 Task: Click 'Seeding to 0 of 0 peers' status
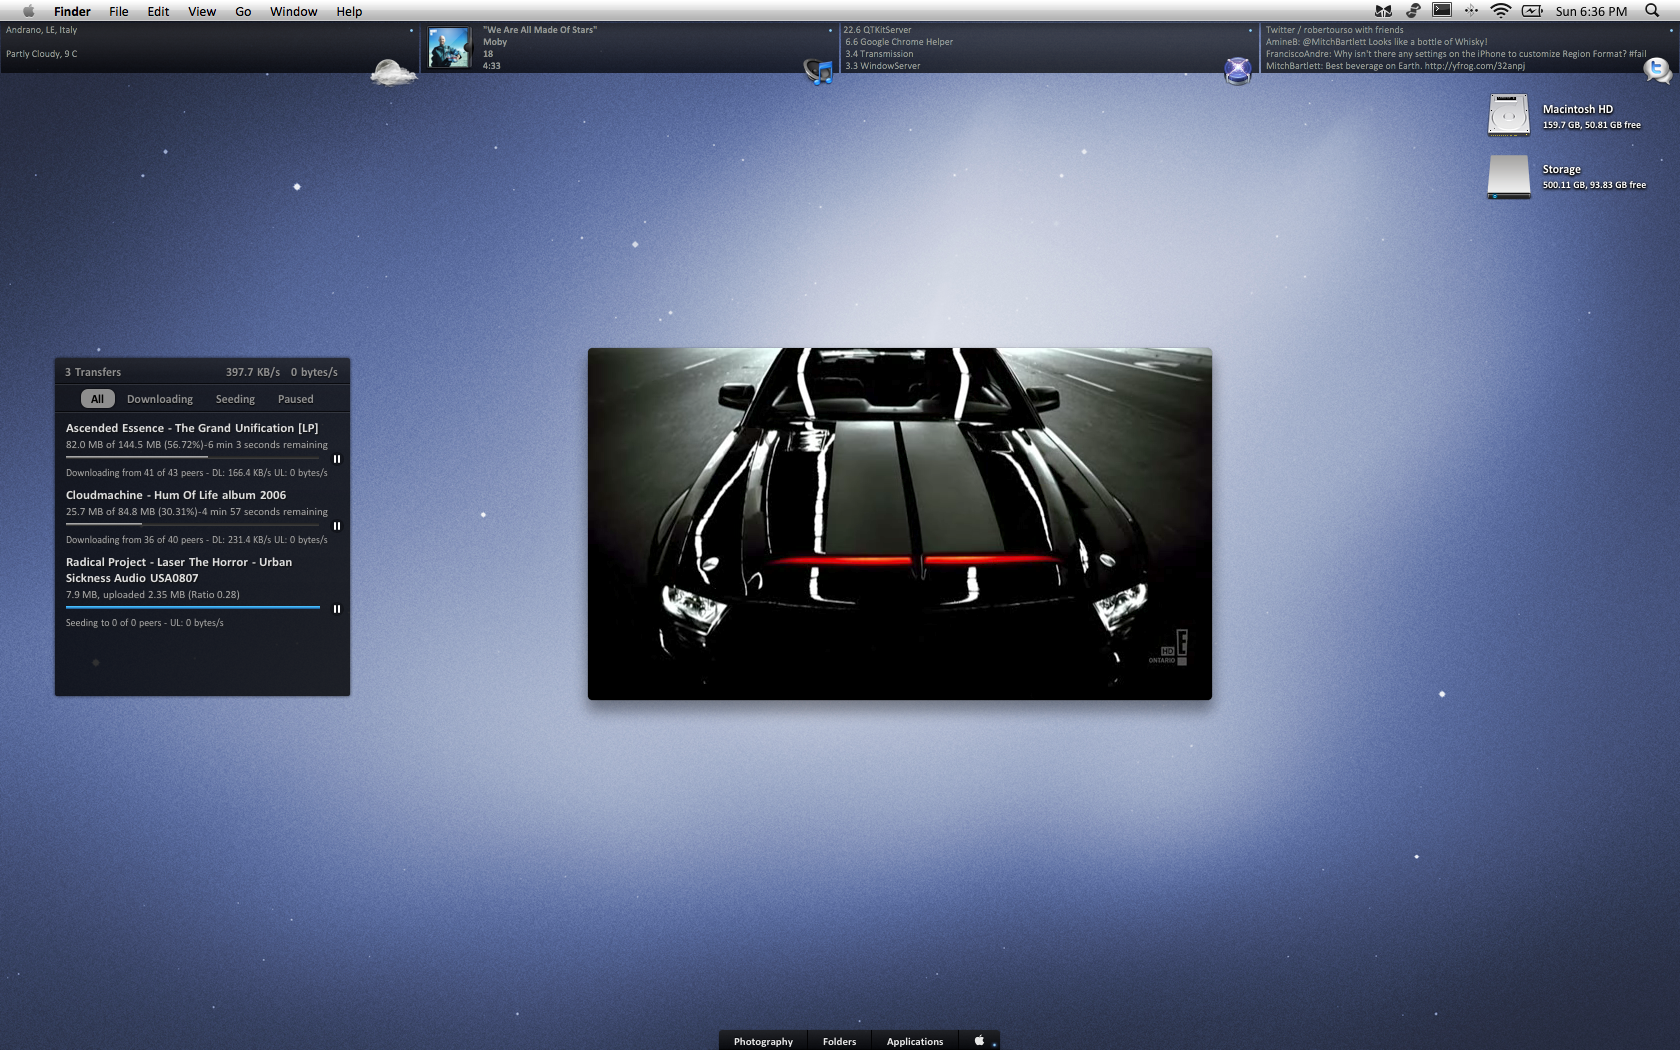tap(145, 623)
